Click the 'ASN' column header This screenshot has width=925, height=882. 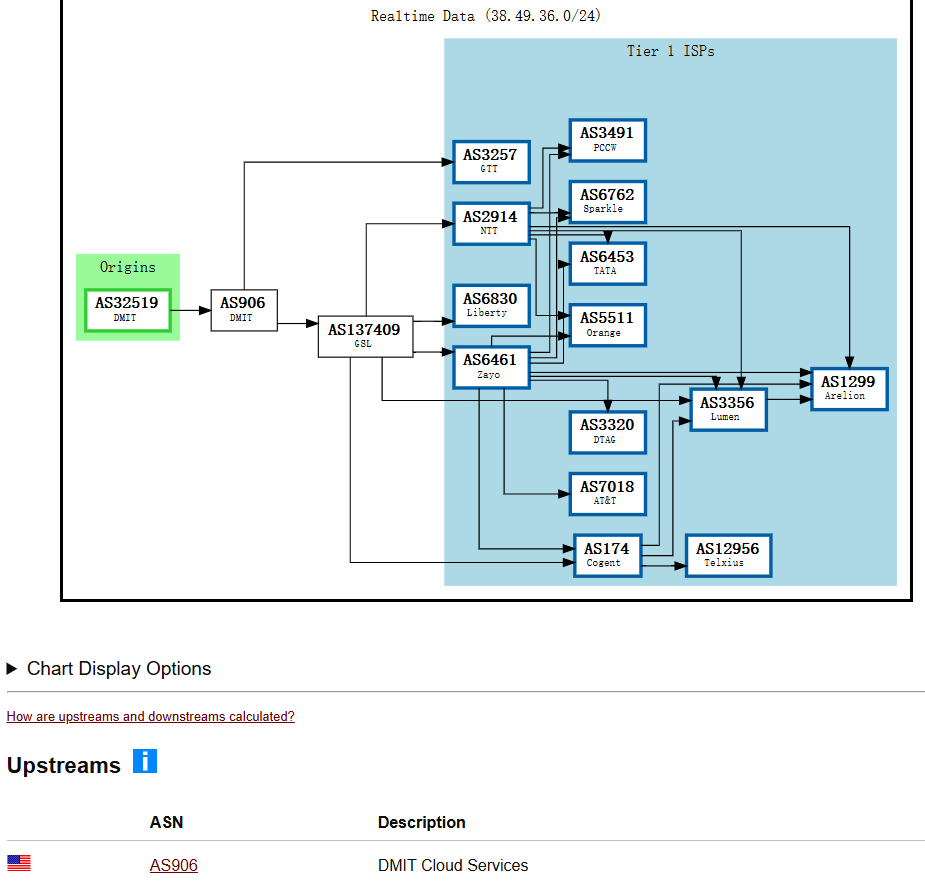pyautogui.click(x=166, y=822)
